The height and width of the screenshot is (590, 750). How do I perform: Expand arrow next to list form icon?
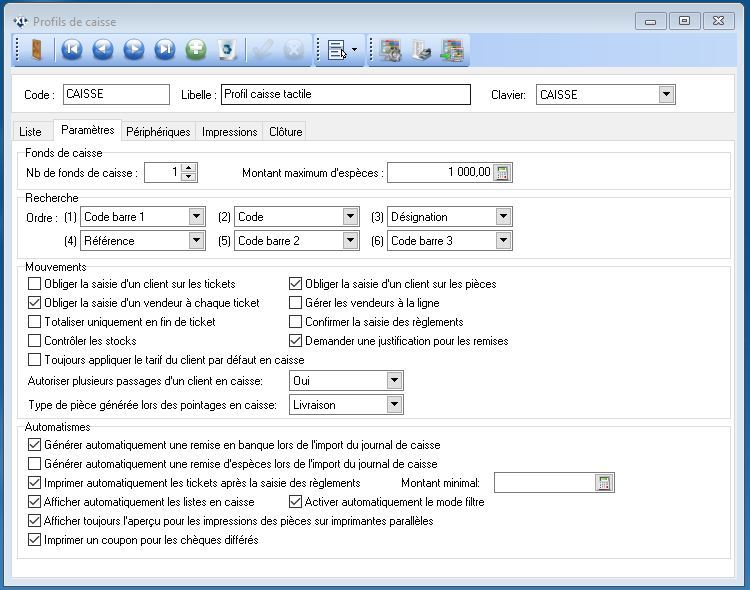[x=354, y=49]
